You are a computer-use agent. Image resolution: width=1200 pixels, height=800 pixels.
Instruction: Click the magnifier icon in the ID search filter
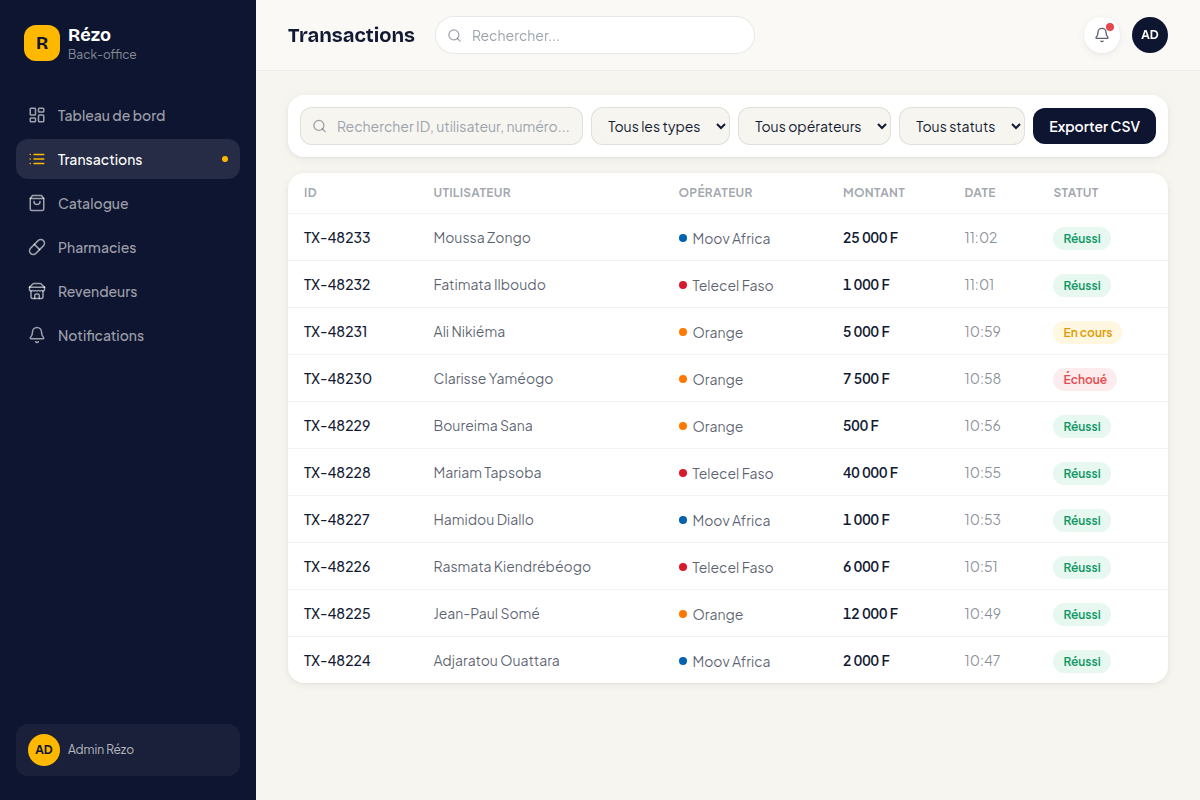pyautogui.click(x=320, y=127)
